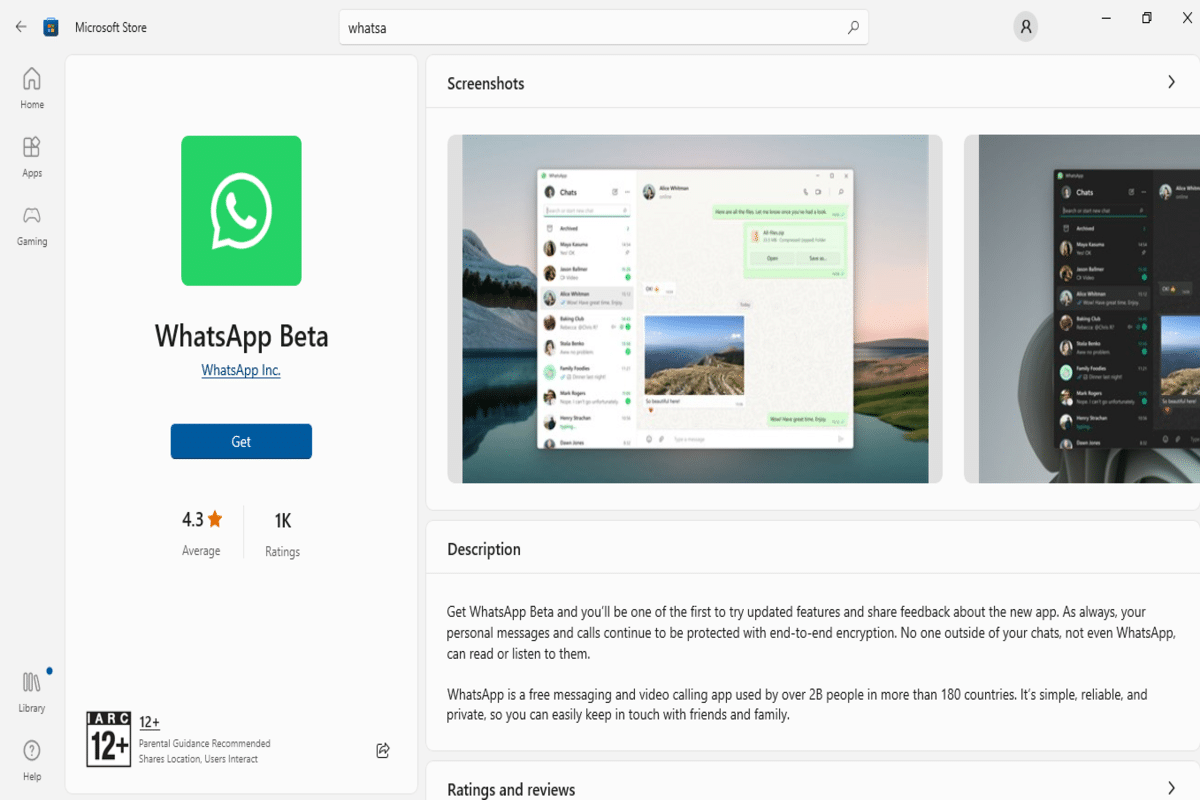Screen dimensions: 1200x800
Task: Open Home in the sidebar
Action: coord(32,88)
